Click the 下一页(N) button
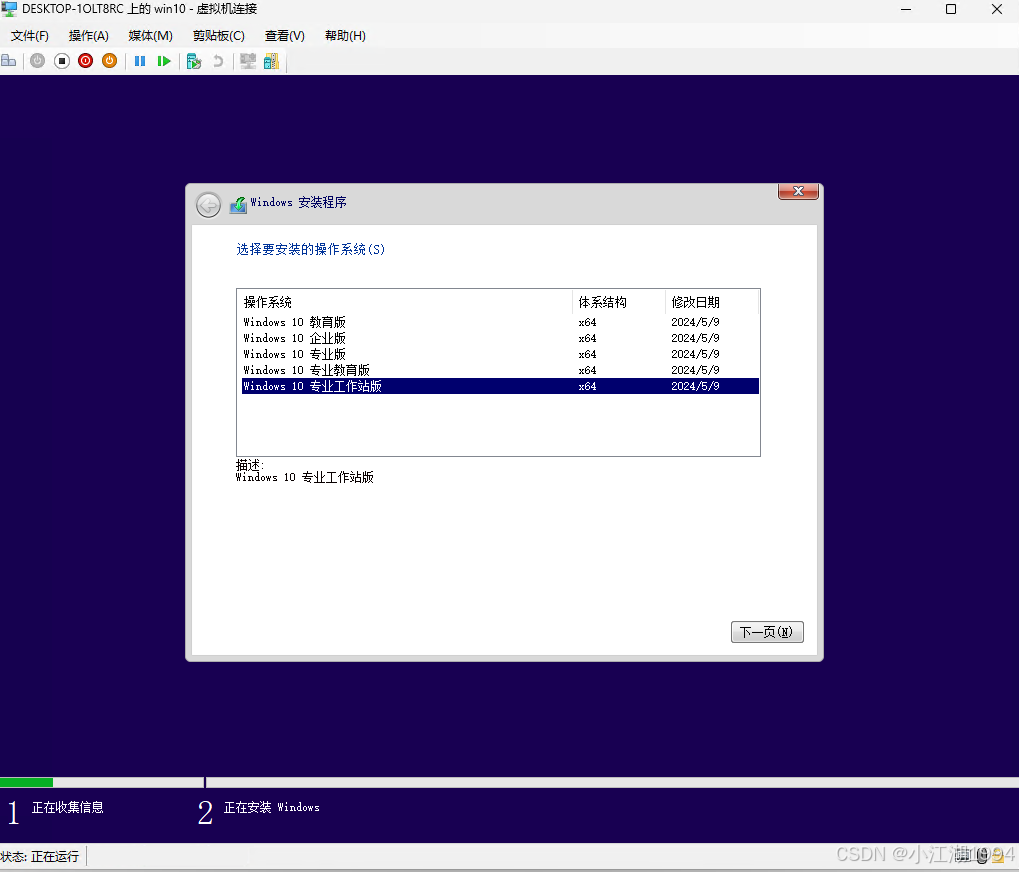This screenshot has height=872, width=1019. coord(767,632)
